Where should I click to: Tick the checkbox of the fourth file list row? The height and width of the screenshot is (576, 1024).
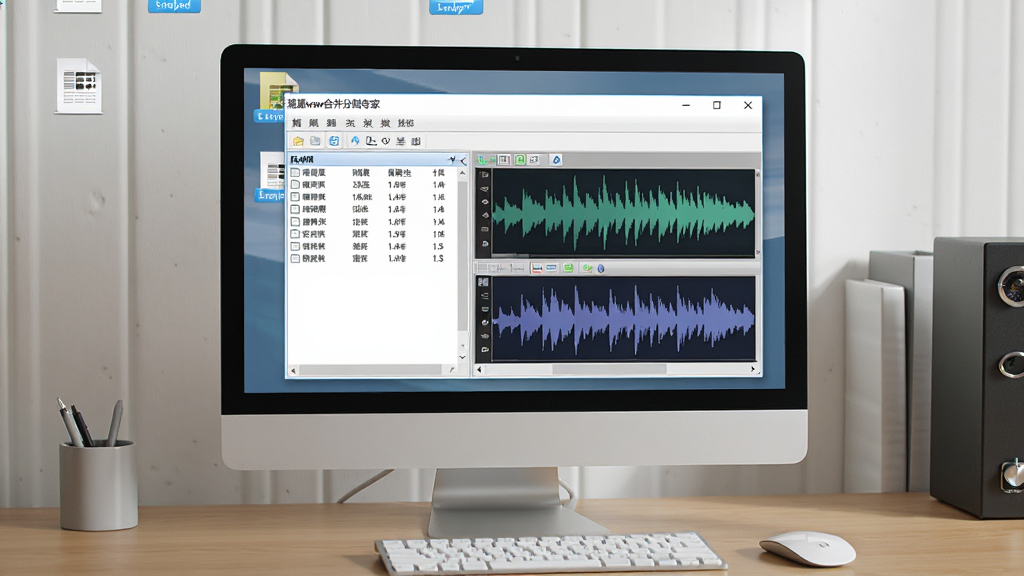pyautogui.click(x=295, y=210)
